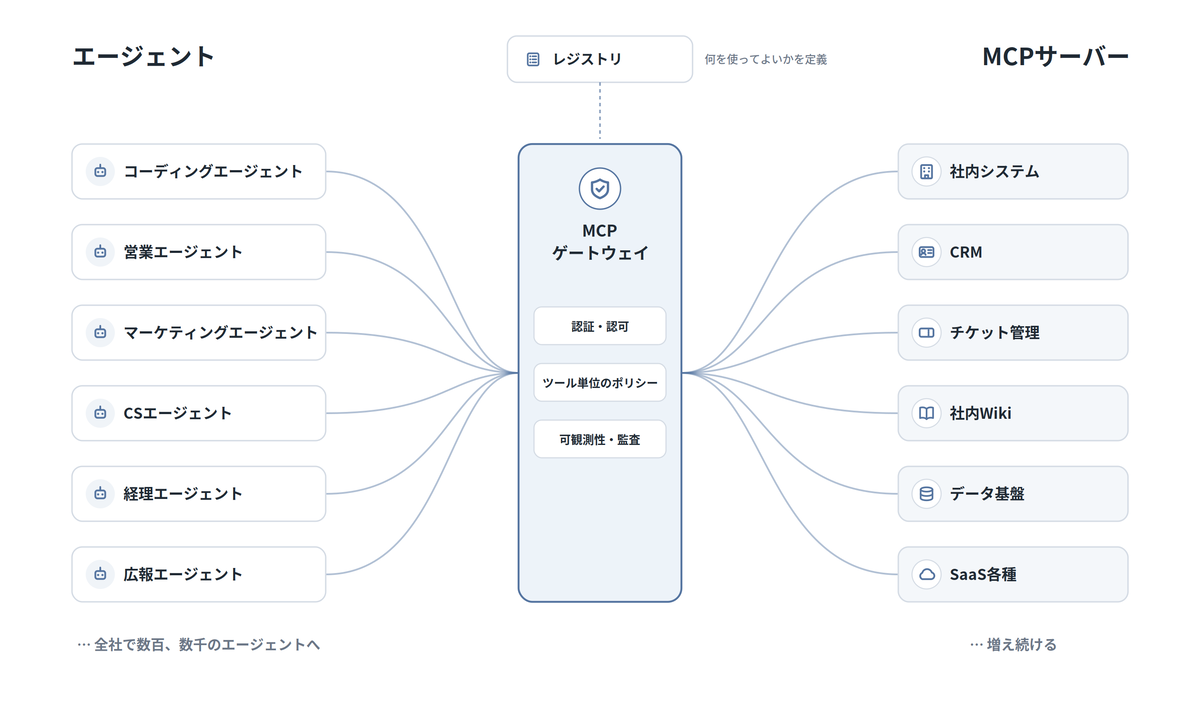Image resolution: width=1200 pixels, height=703 pixels.
Task: Click the 増え続ける note
Action: tap(1014, 645)
